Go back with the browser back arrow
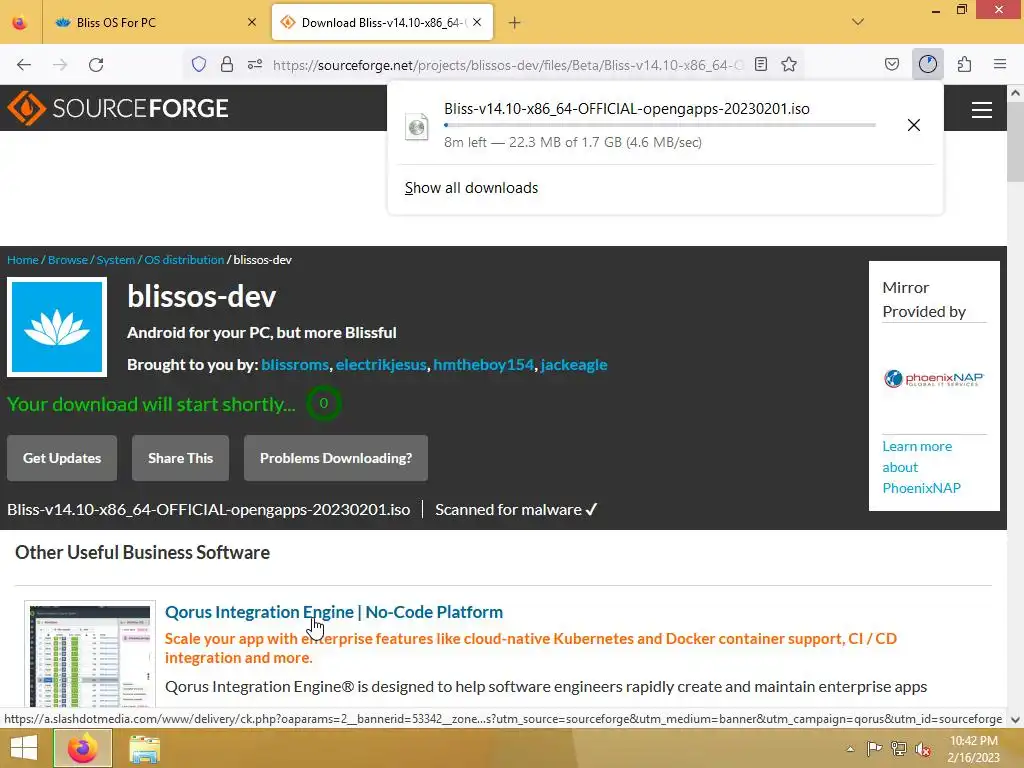The height and width of the screenshot is (768, 1024). [24, 65]
